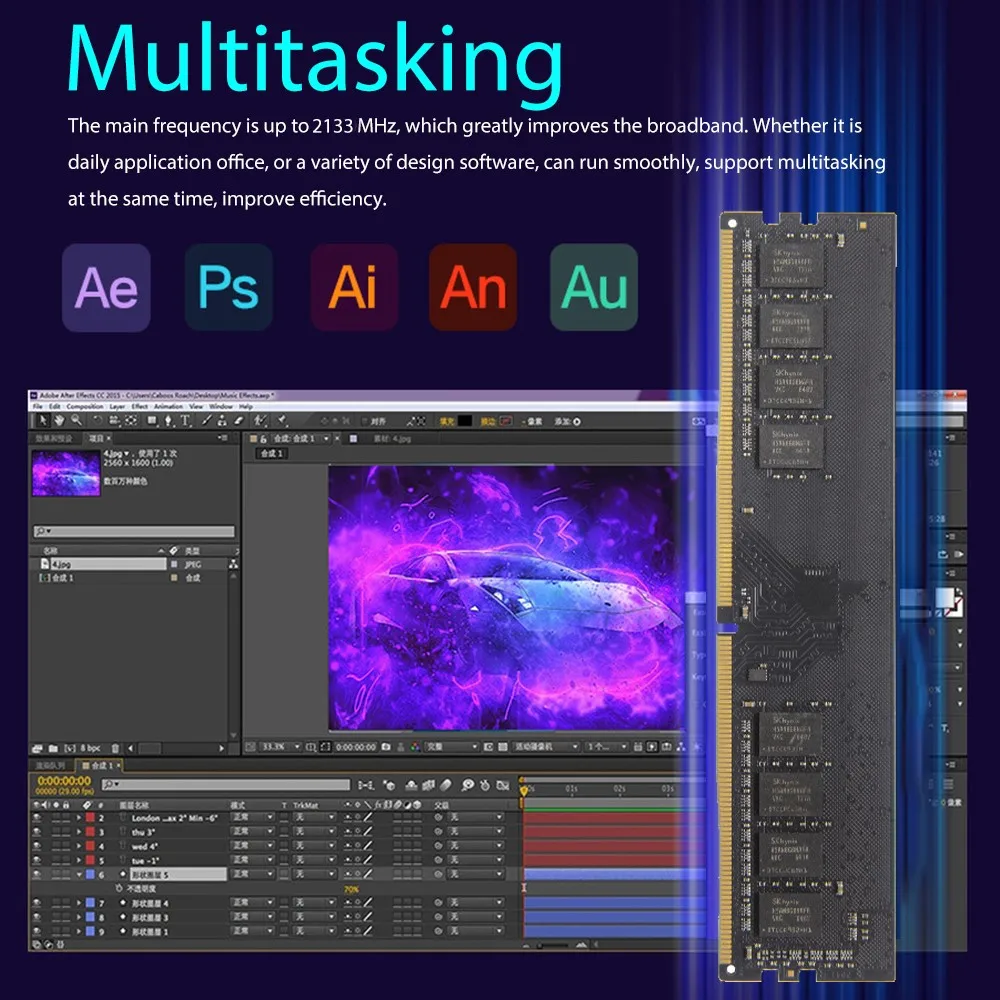
Task: Open the Composition menu
Action: pyautogui.click(x=85, y=406)
